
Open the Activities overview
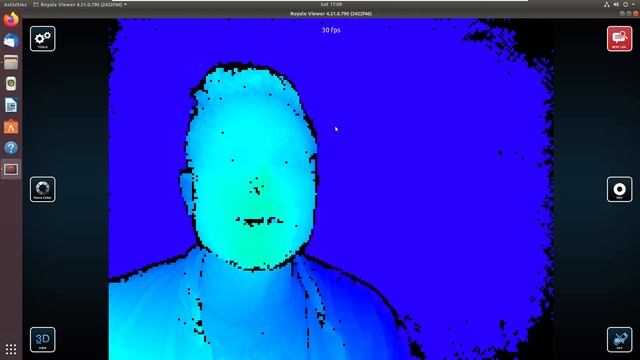(x=15, y=4)
